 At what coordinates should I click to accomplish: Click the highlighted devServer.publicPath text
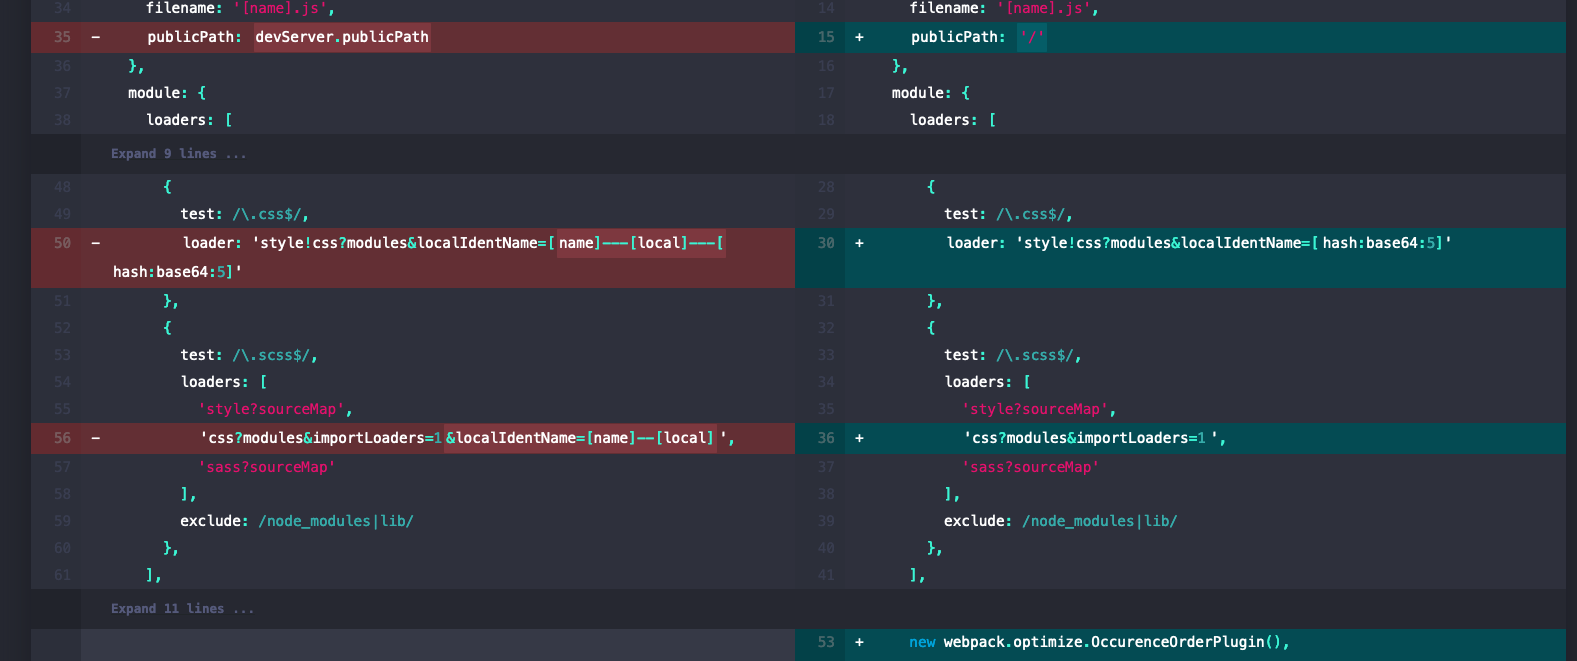coord(342,37)
